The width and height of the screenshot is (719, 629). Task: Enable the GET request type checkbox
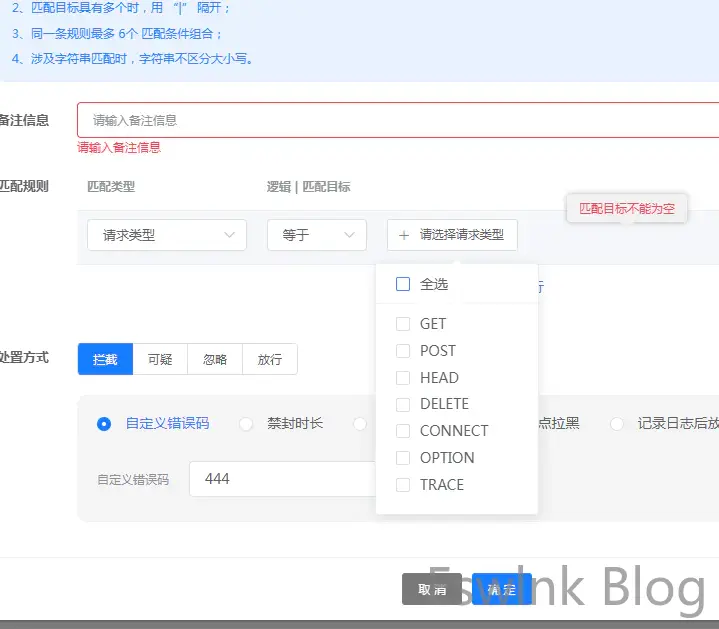403,324
